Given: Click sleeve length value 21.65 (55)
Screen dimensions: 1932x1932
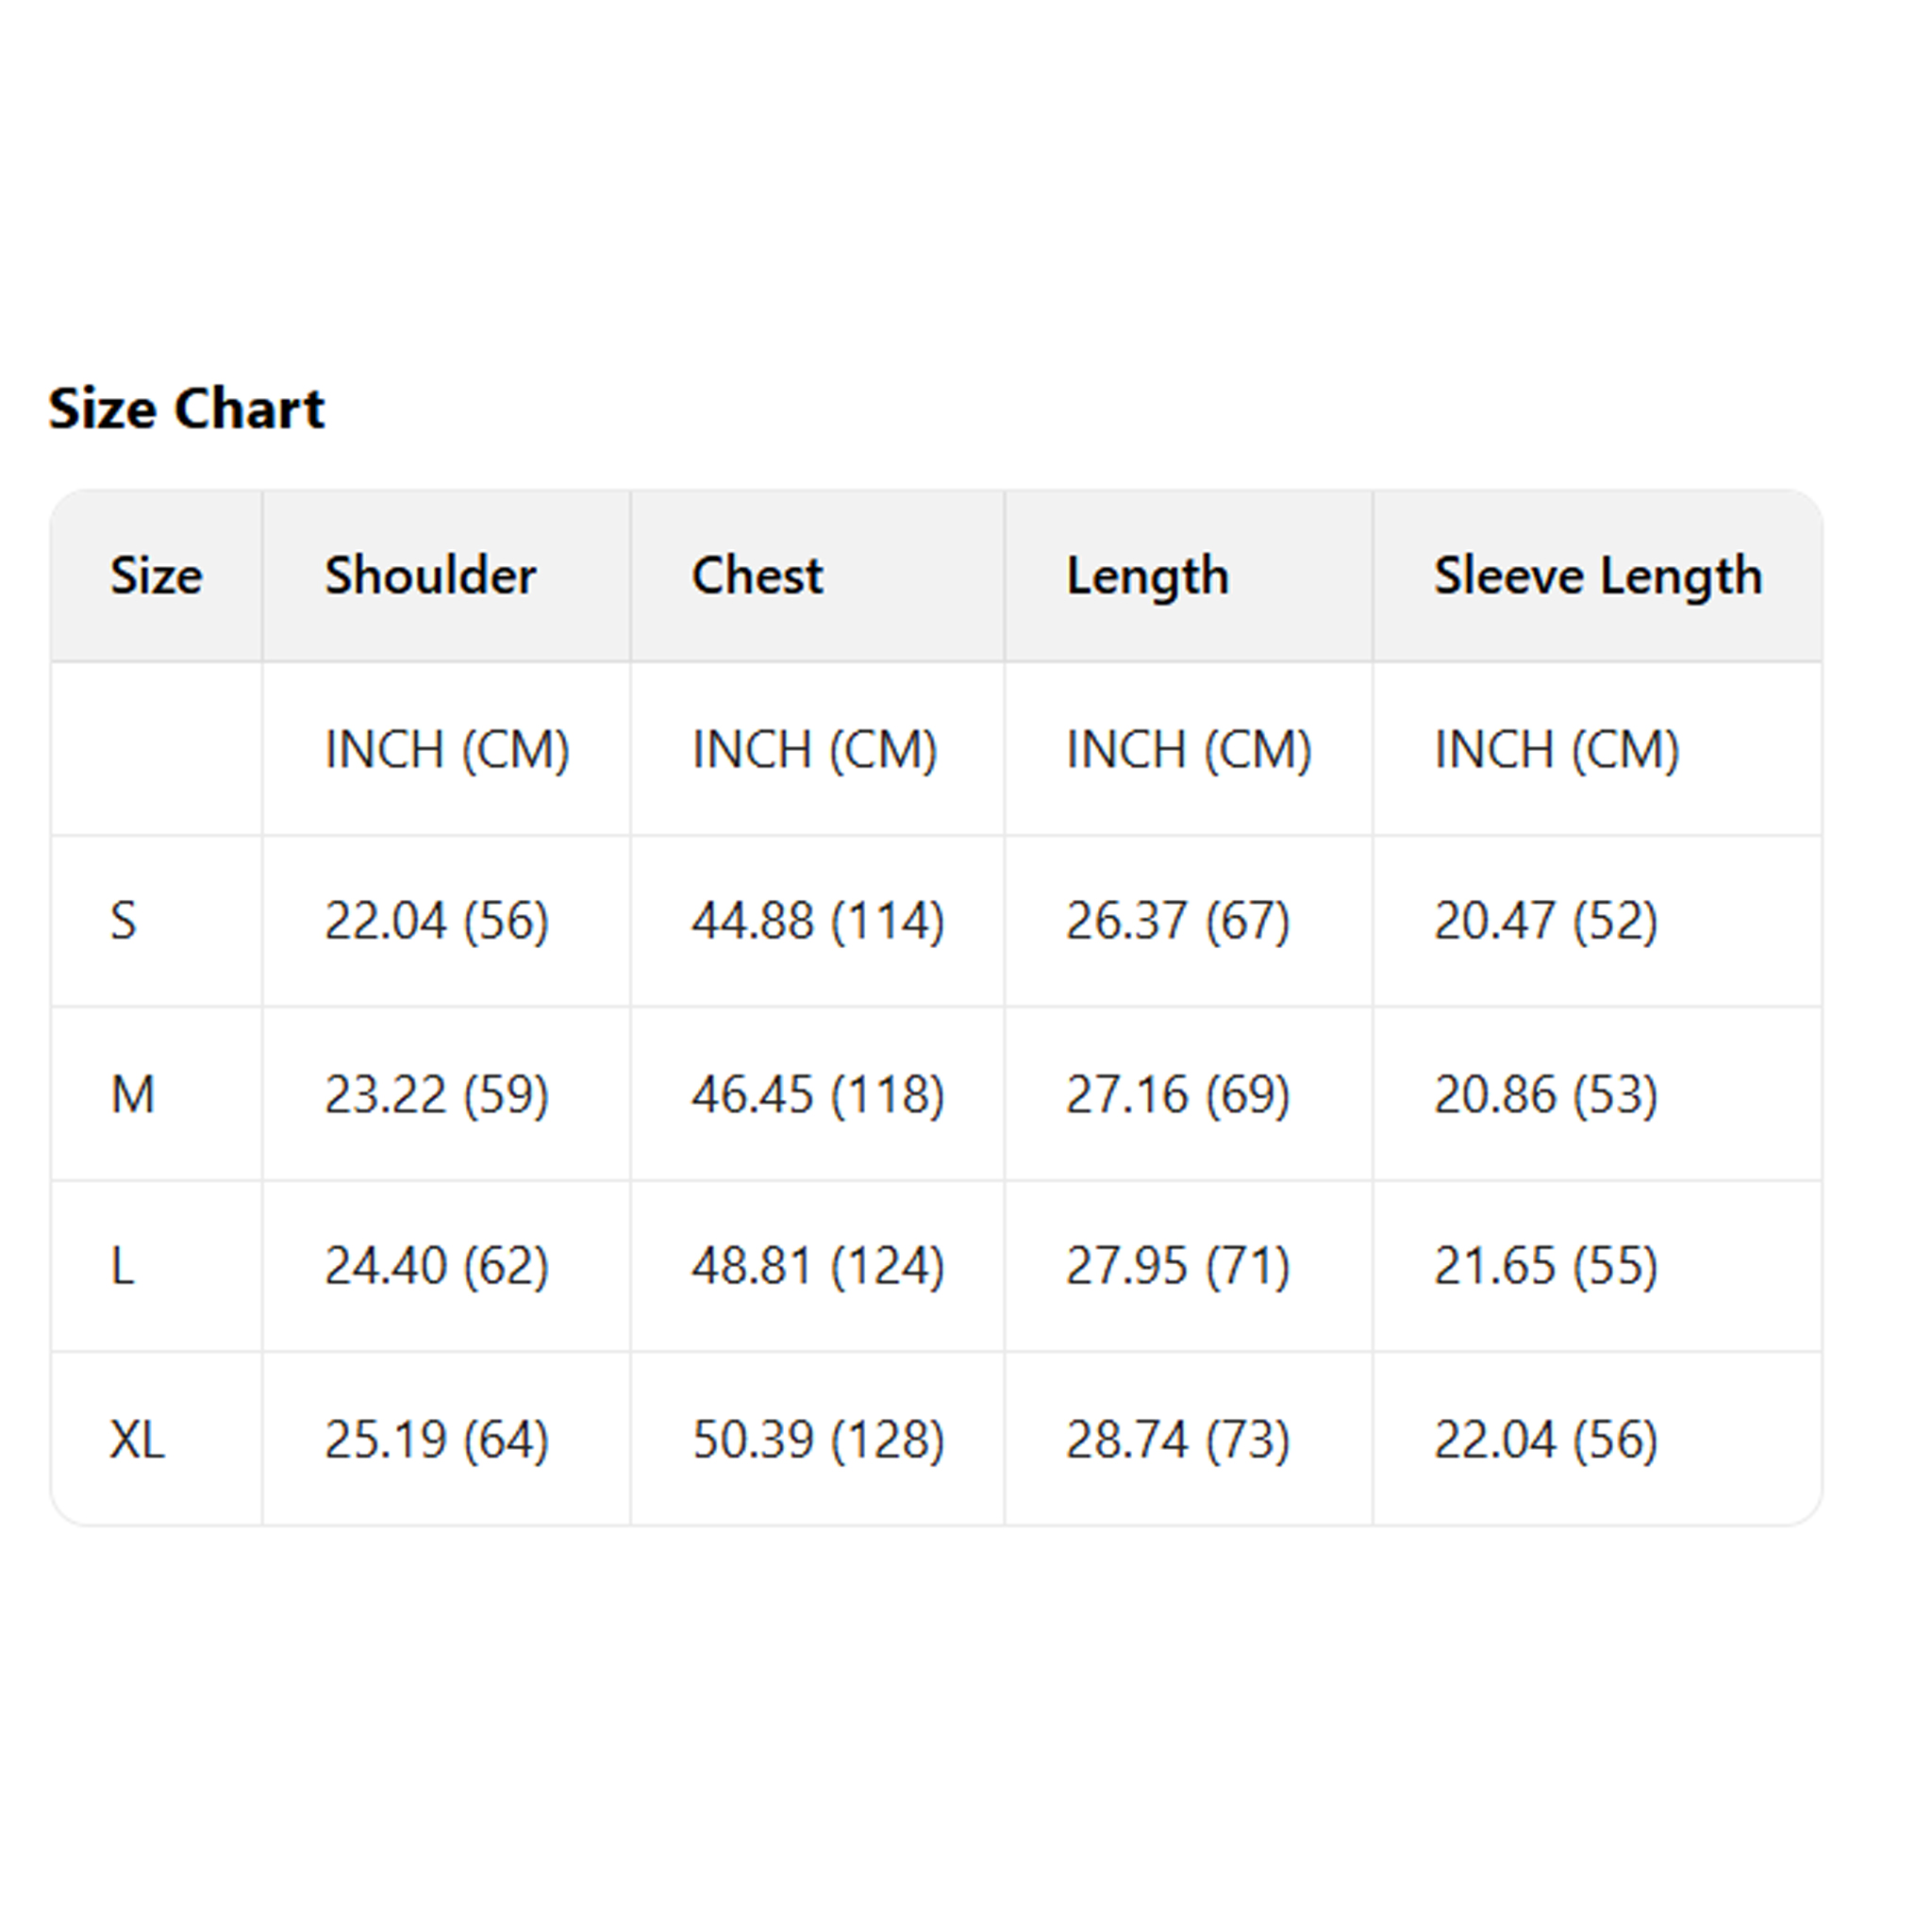Looking at the screenshot, I should click(x=1545, y=1266).
